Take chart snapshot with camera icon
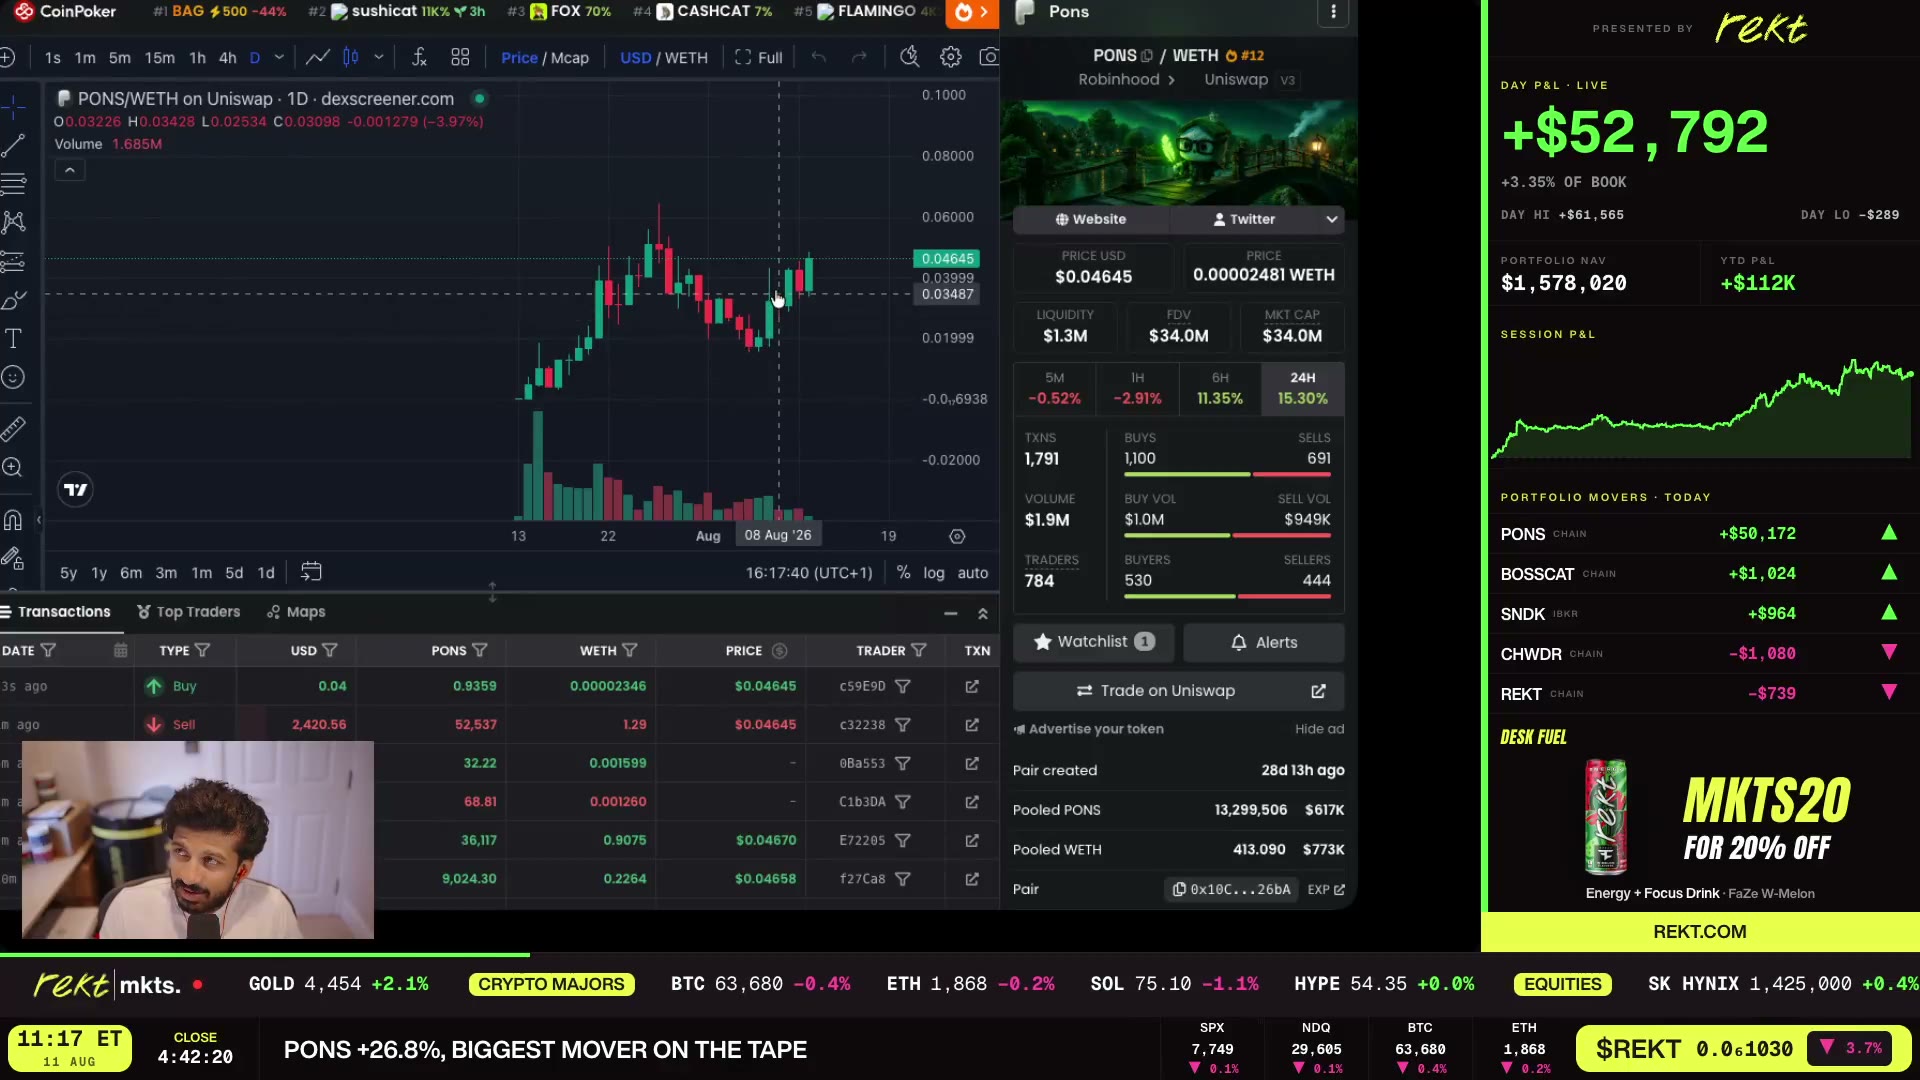The width and height of the screenshot is (1920, 1080). click(988, 57)
